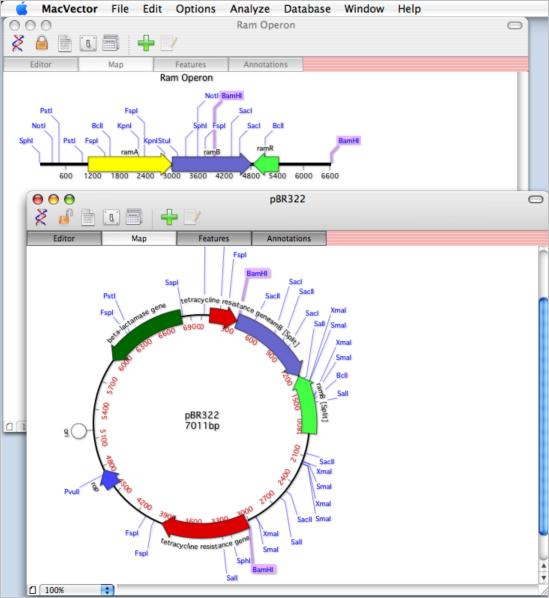Screen dimensions: 549x598
Task: Click document pages icon in Ram Operon toolbar
Action: tap(65, 43)
